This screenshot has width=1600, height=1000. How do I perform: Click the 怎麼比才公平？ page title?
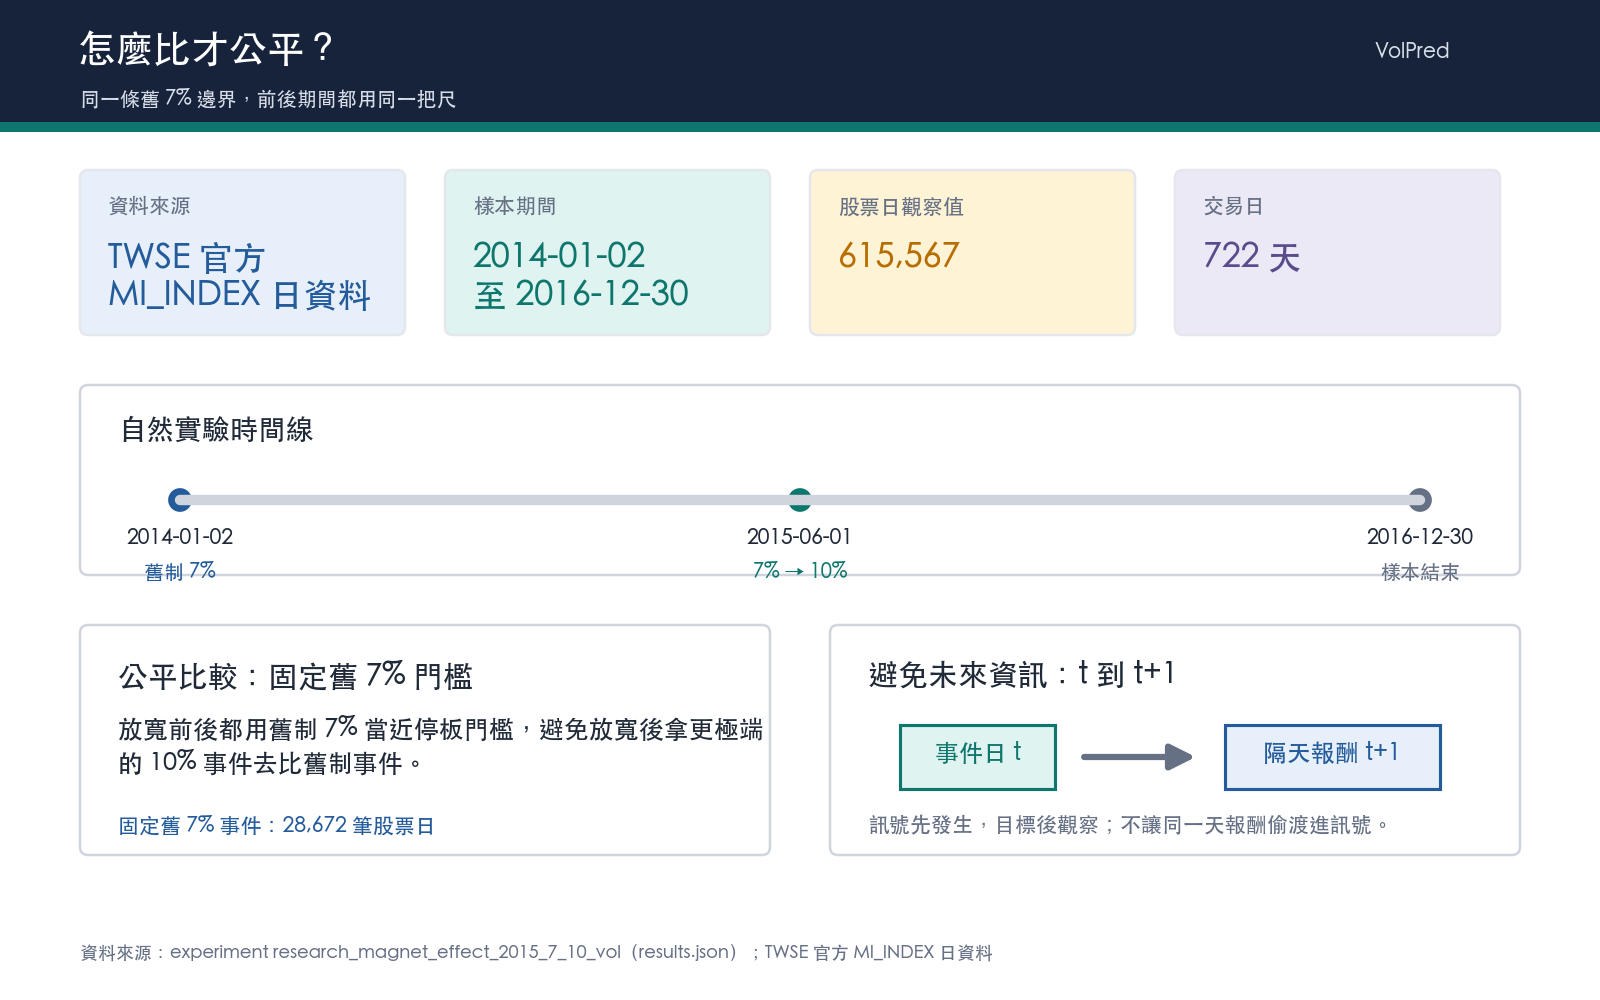point(208,48)
